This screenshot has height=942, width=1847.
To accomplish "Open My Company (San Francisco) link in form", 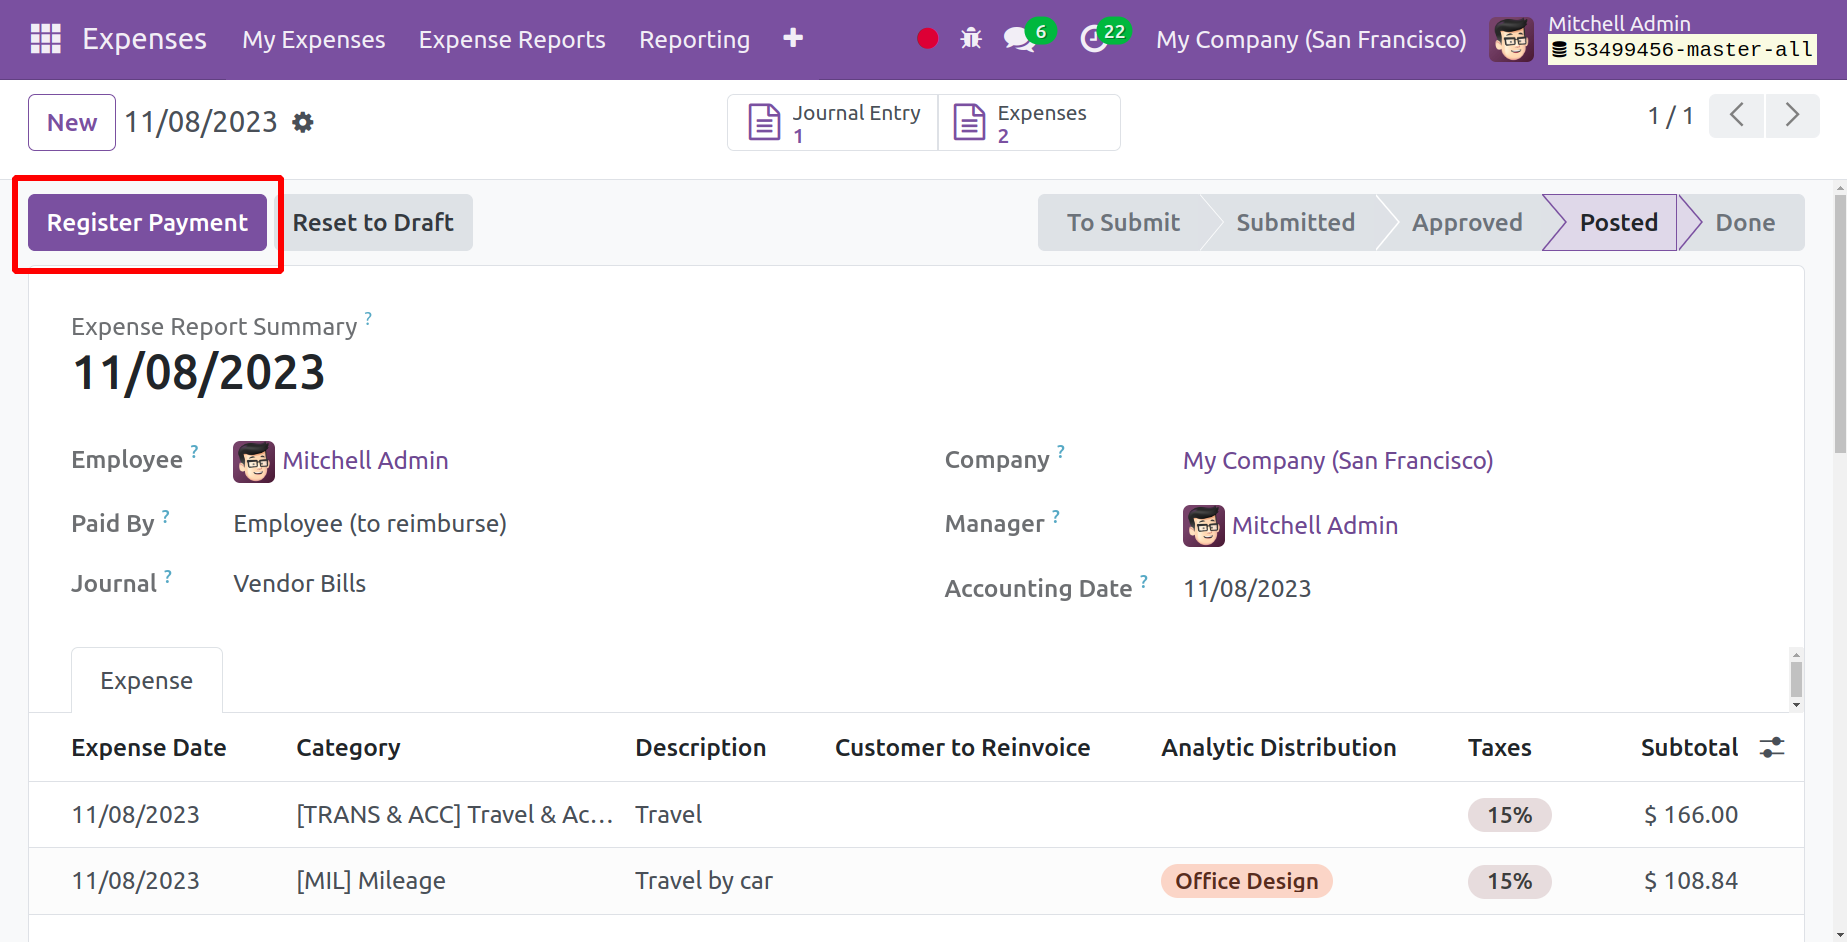I will coord(1338,461).
